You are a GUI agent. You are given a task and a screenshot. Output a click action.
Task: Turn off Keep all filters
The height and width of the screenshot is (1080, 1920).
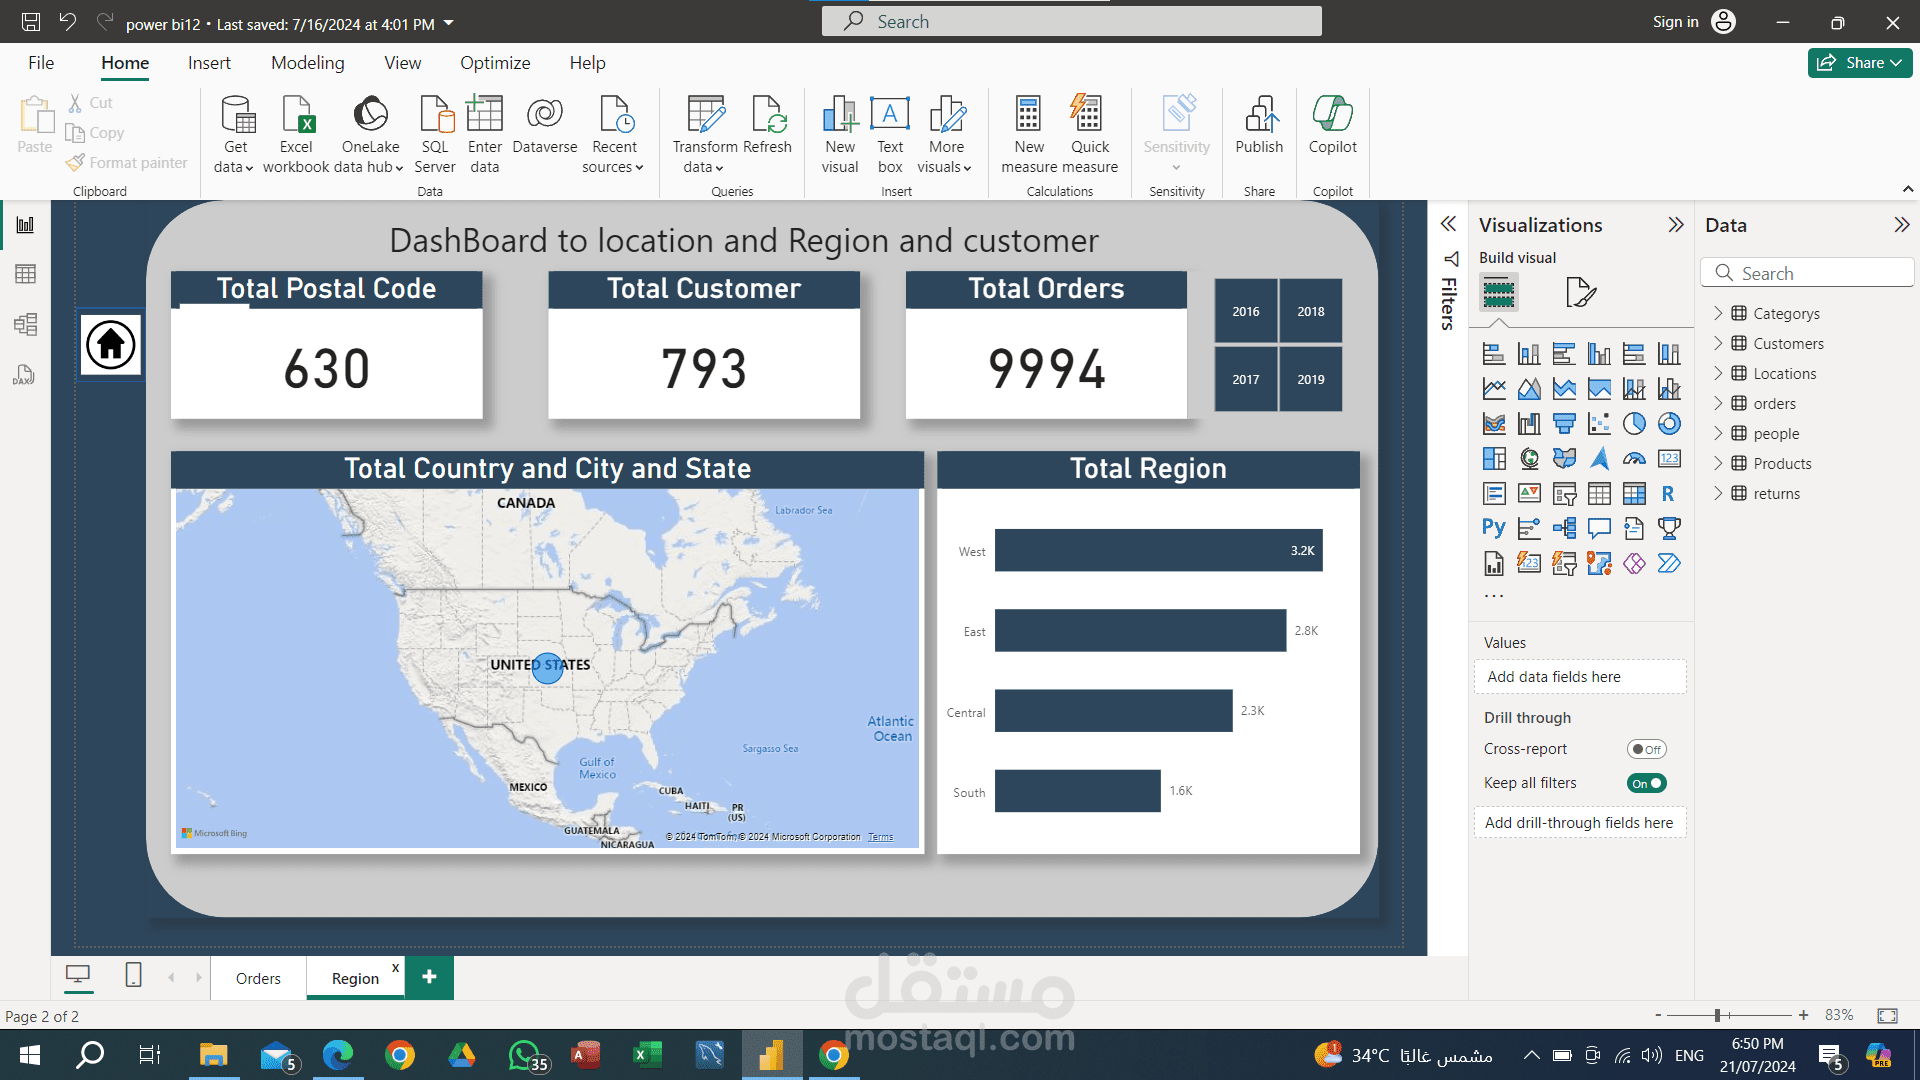pyautogui.click(x=1646, y=783)
